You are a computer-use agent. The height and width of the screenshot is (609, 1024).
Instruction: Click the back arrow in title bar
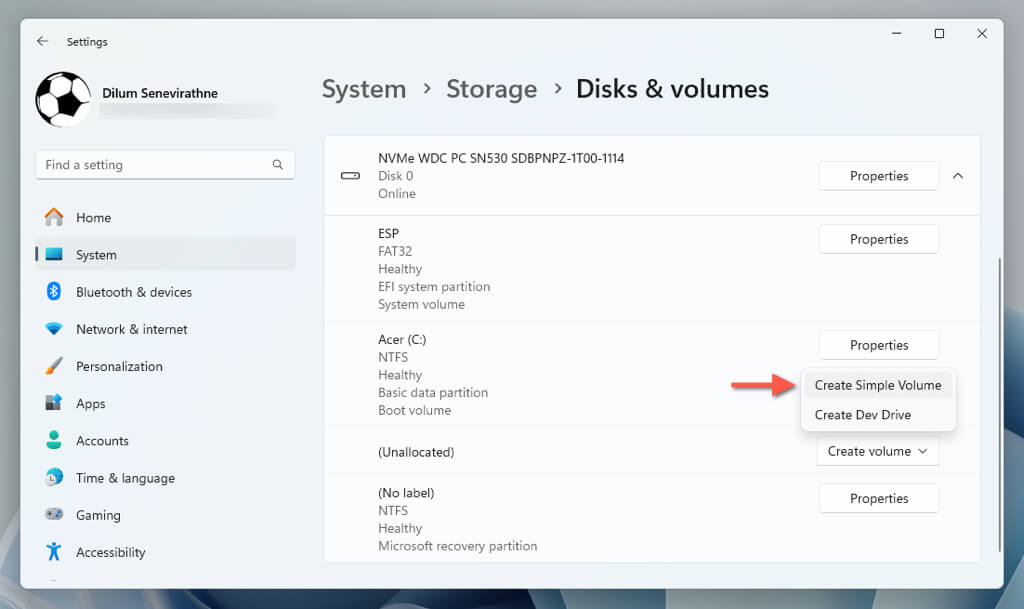(x=42, y=41)
